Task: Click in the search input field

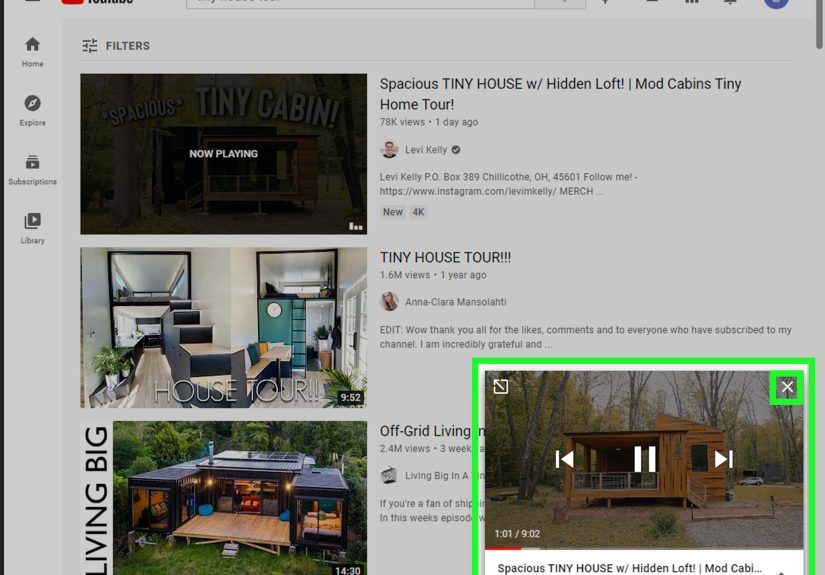Action: tap(360, 3)
